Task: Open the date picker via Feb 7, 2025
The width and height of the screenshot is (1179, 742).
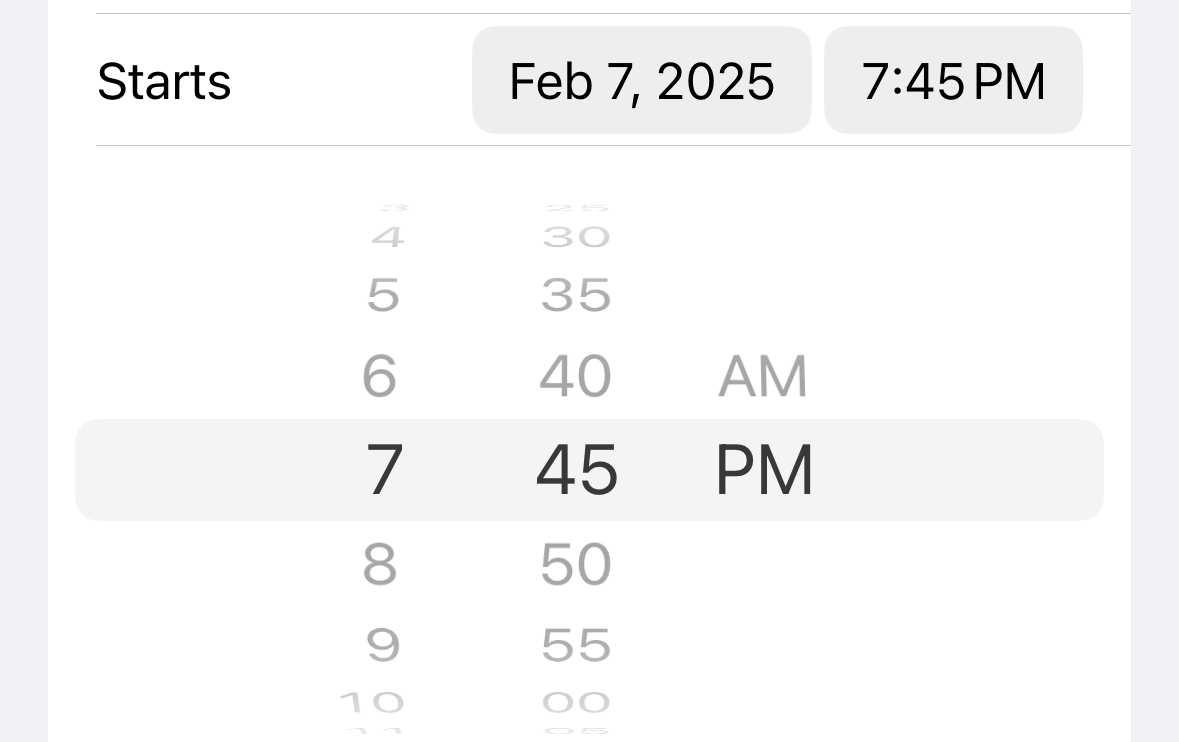Action: (x=641, y=81)
